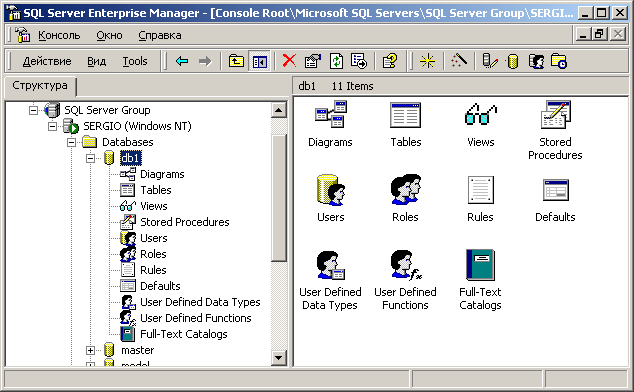
Task: Restore the inner console child window
Action: tap(599, 34)
